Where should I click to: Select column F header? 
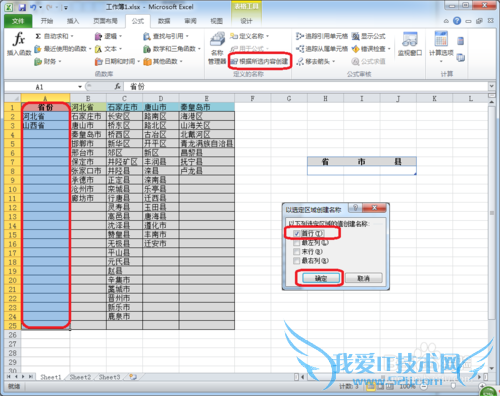click(x=252, y=98)
